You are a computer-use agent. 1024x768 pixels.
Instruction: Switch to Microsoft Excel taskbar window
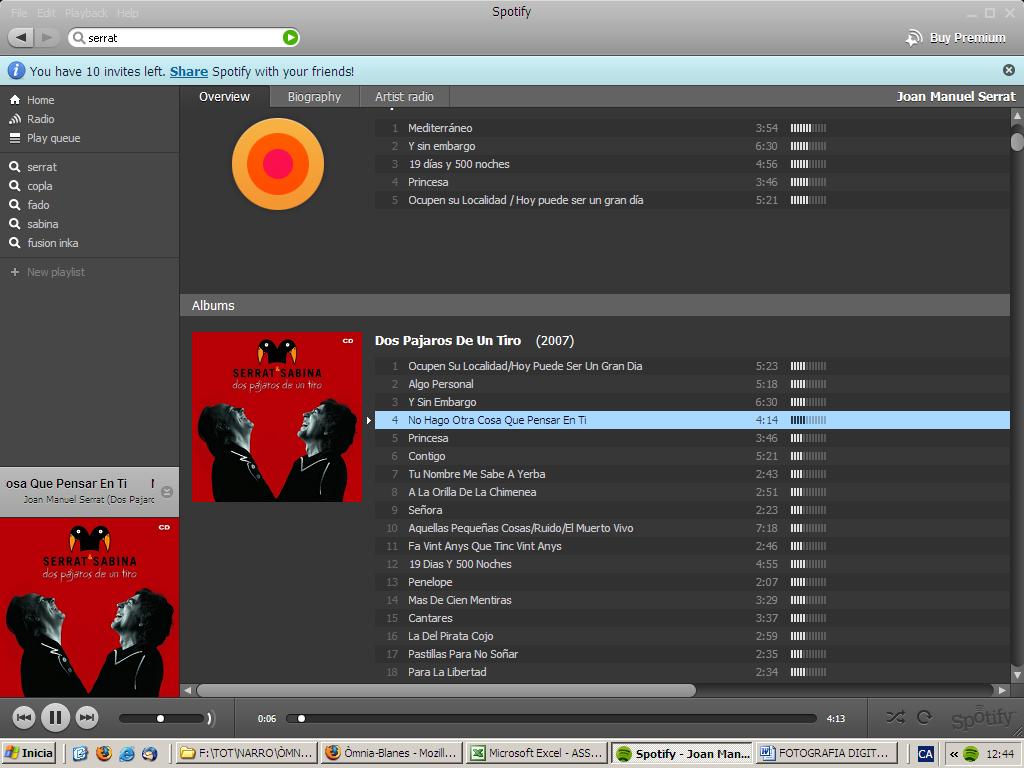tap(536, 753)
